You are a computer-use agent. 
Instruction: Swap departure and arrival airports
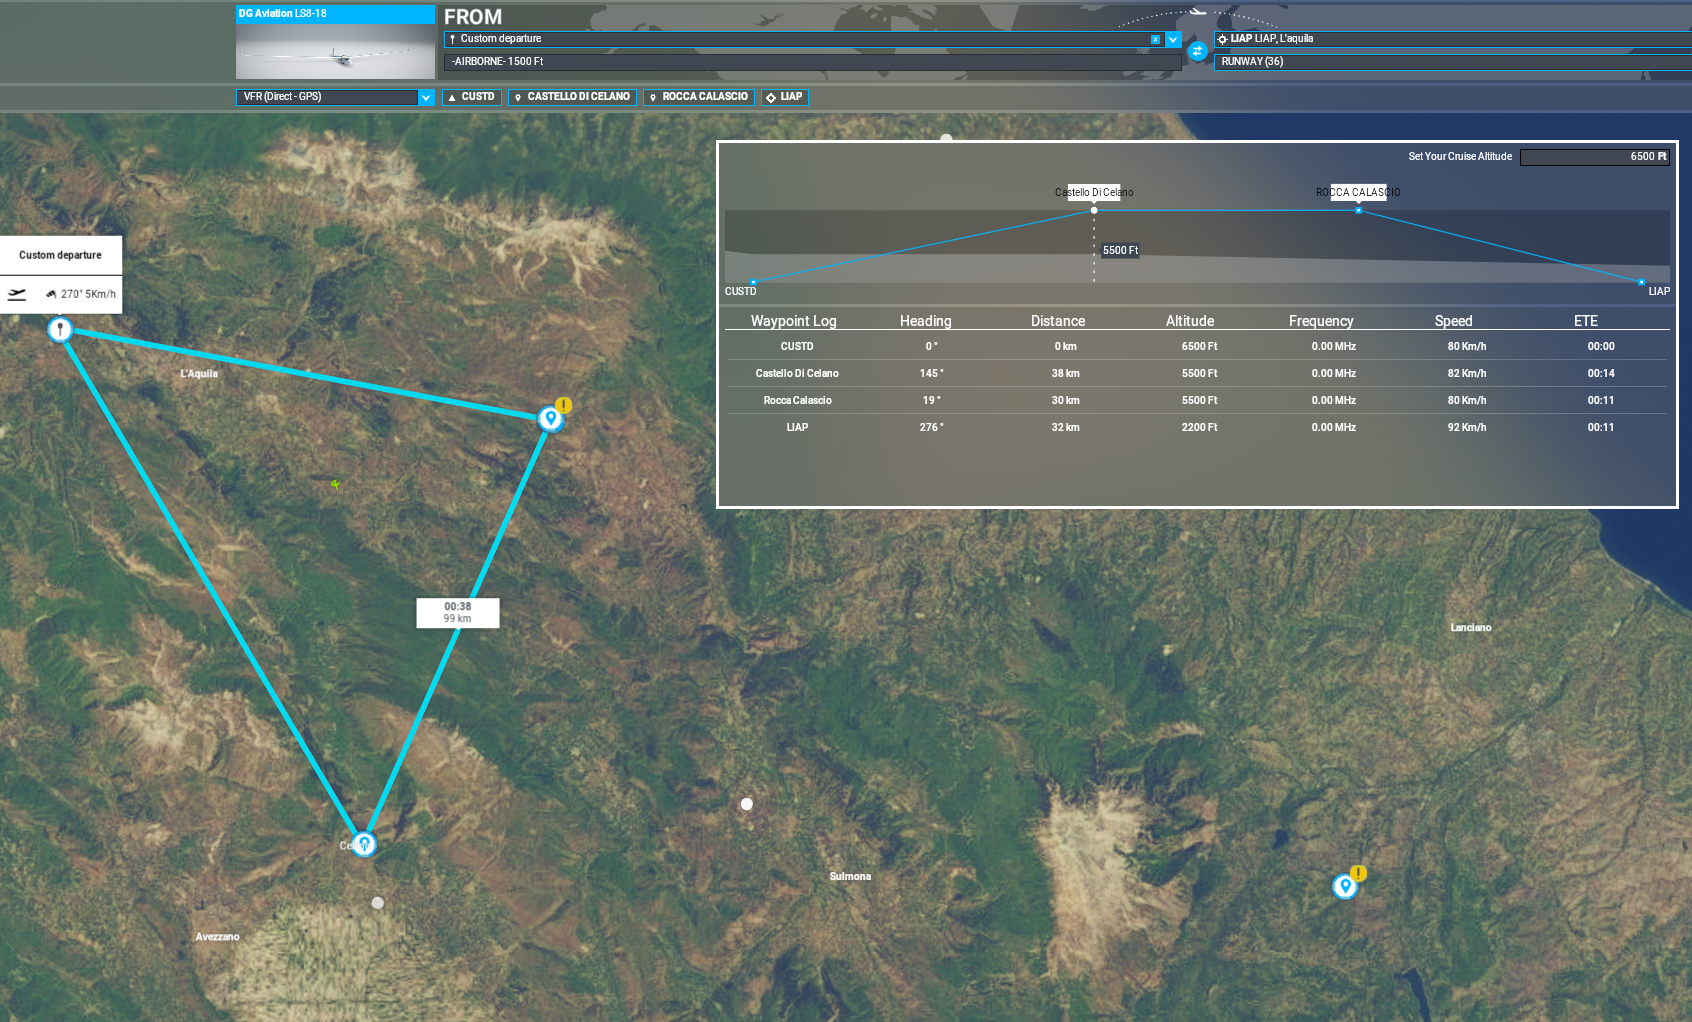coord(1197,50)
